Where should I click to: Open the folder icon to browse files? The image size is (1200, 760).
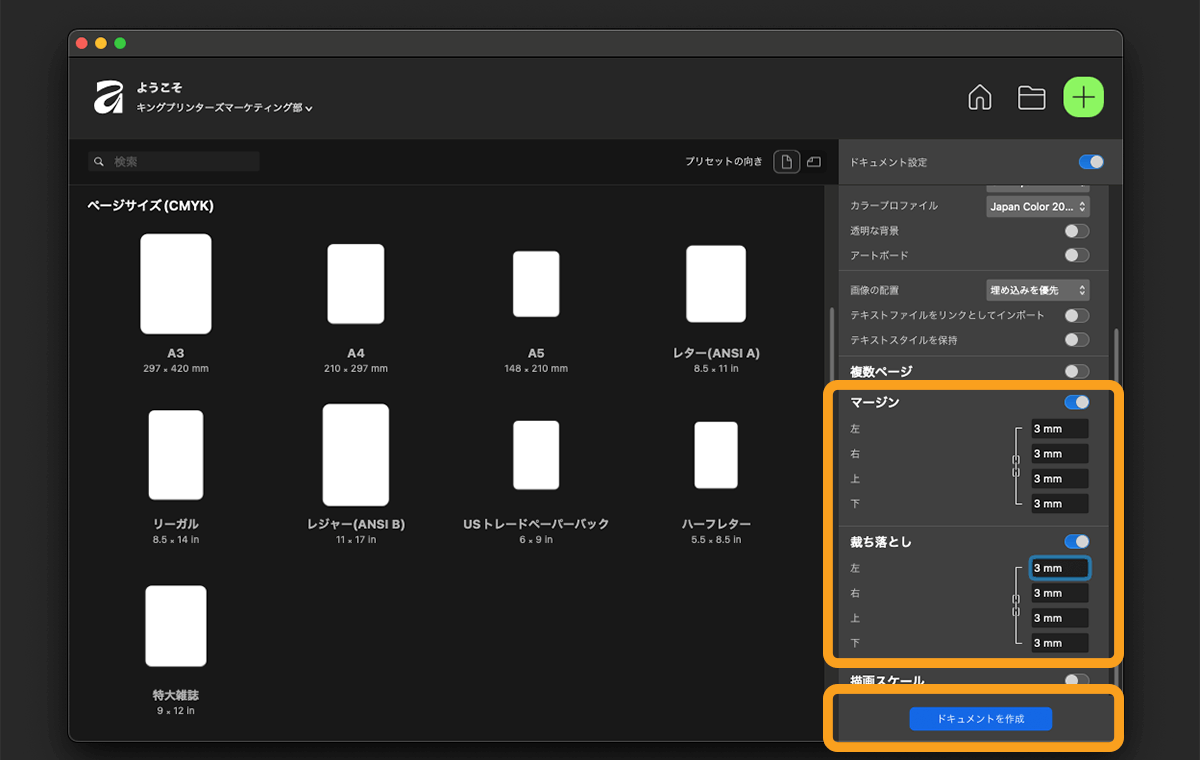[x=1031, y=97]
